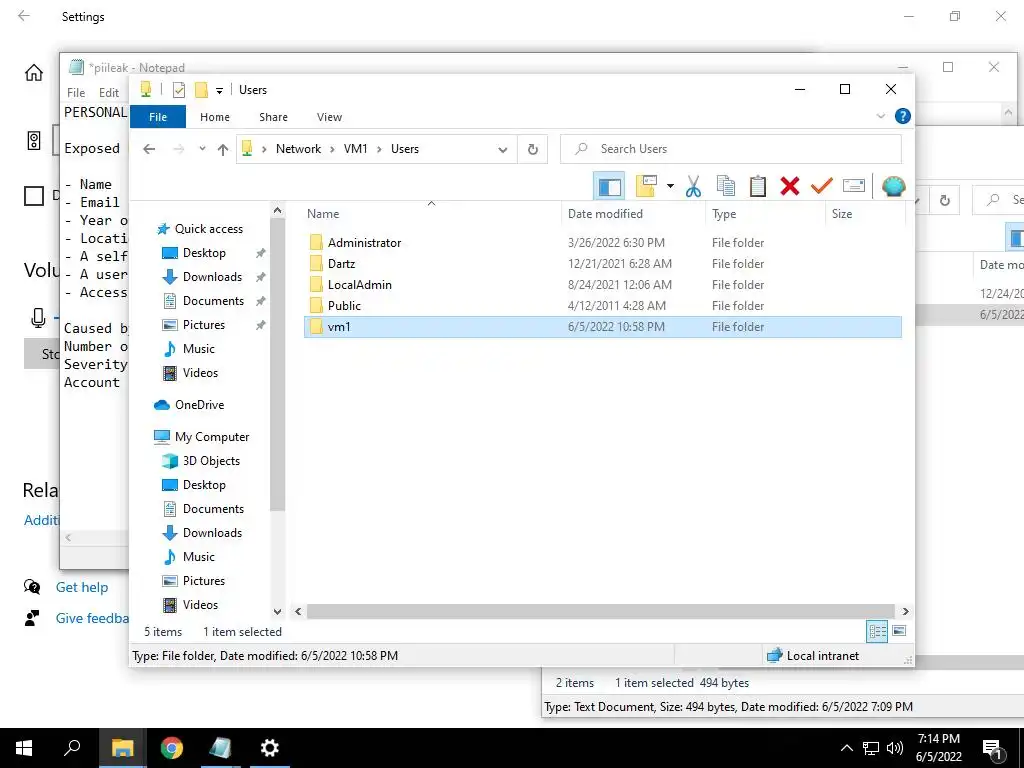This screenshot has width=1024, height=768.
Task: Click the shell globe toolbar icon
Action: (x=893, y=186)
